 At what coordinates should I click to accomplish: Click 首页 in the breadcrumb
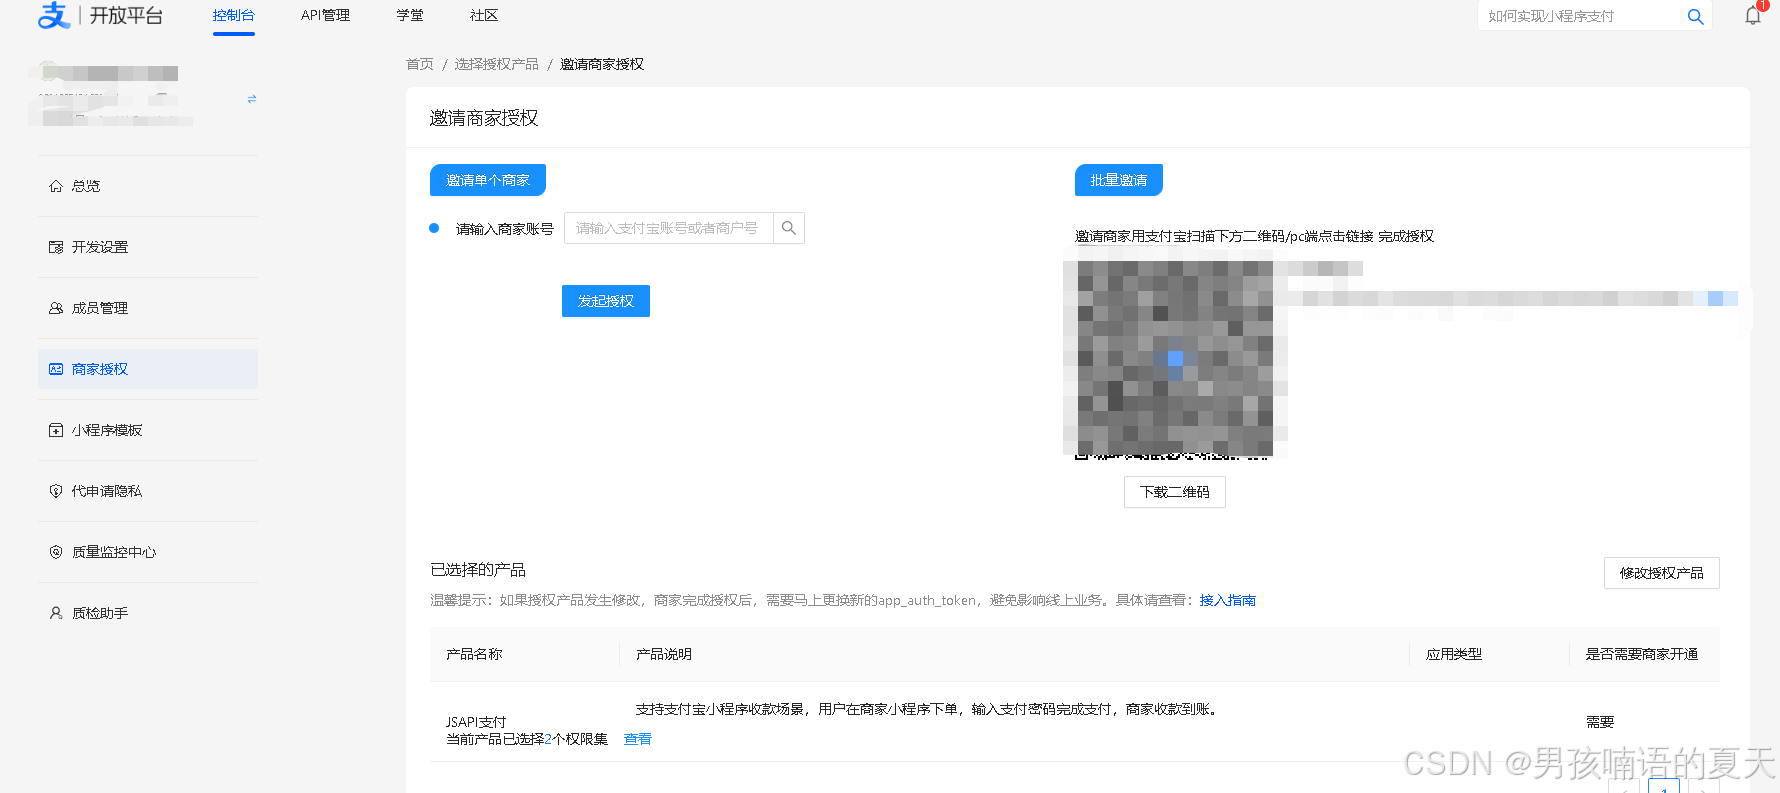[420, 64]
